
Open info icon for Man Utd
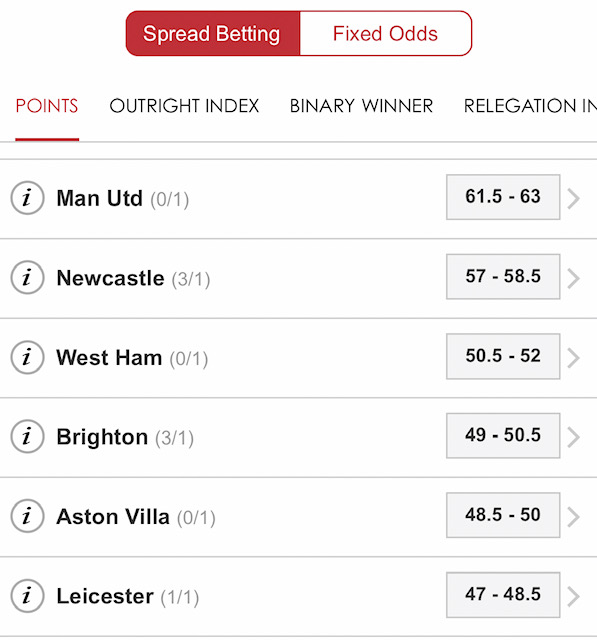click(27, 198)
